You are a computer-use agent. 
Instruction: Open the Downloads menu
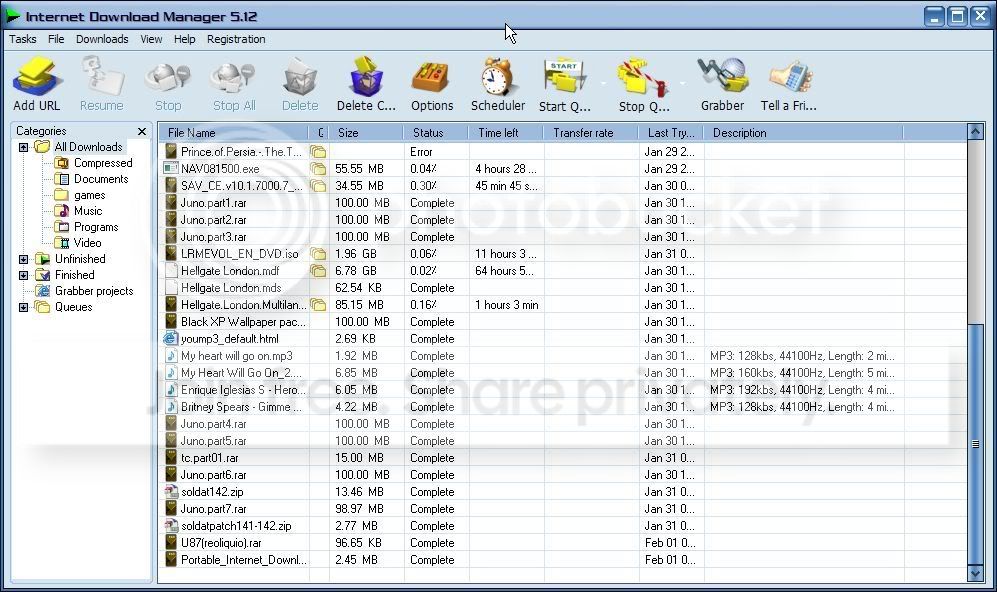click(x=102, y=39)
